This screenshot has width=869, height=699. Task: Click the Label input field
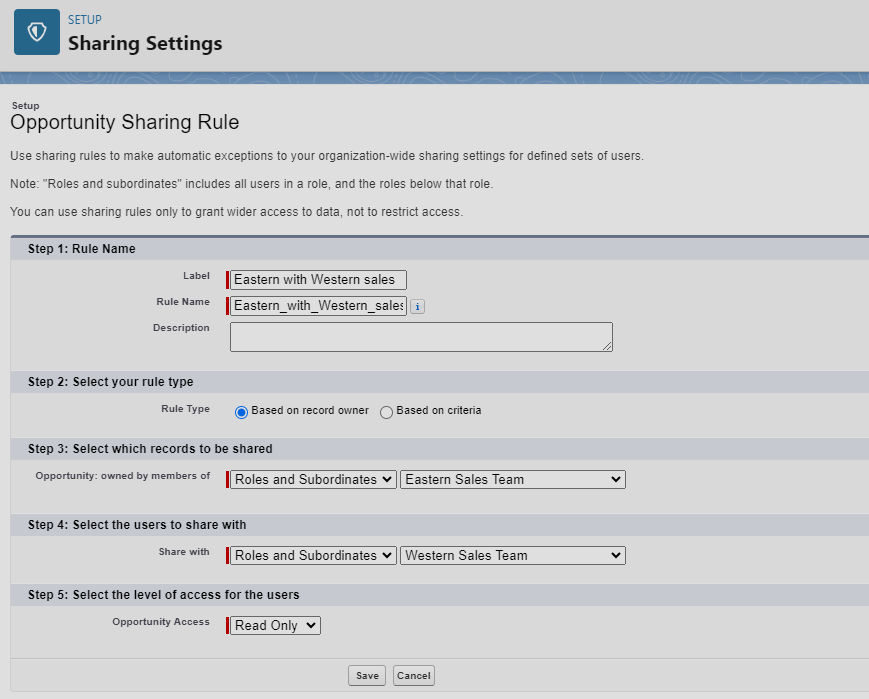(x=318, y=280)
